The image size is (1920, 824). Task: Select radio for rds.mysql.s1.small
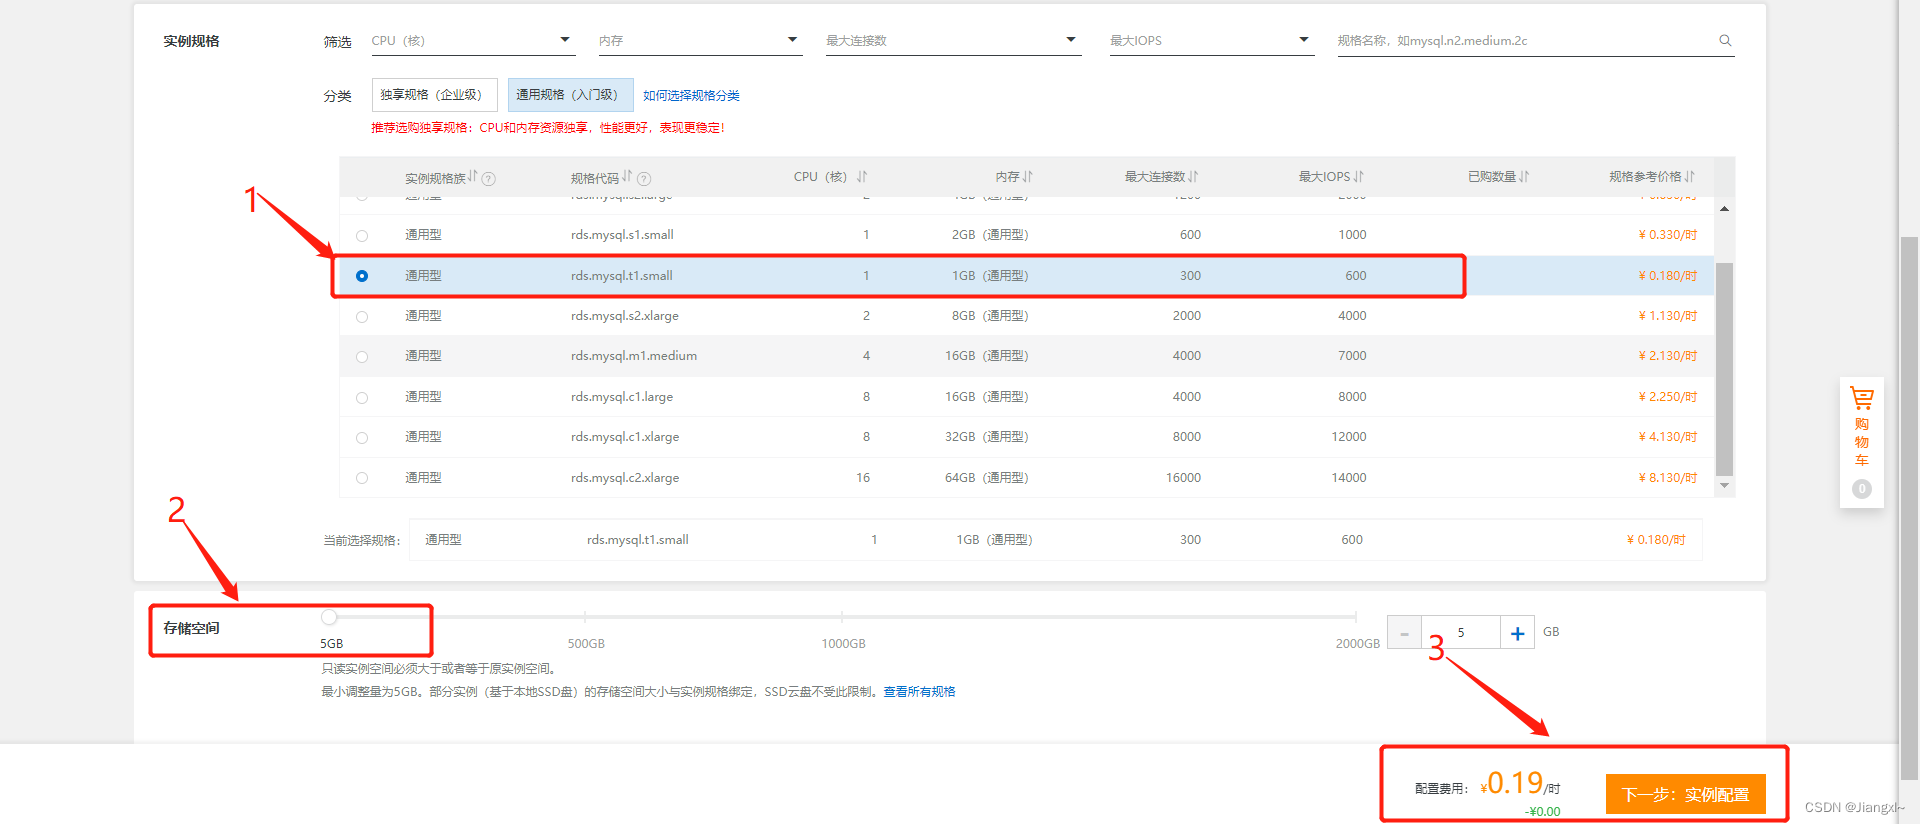tap(362, 236)
